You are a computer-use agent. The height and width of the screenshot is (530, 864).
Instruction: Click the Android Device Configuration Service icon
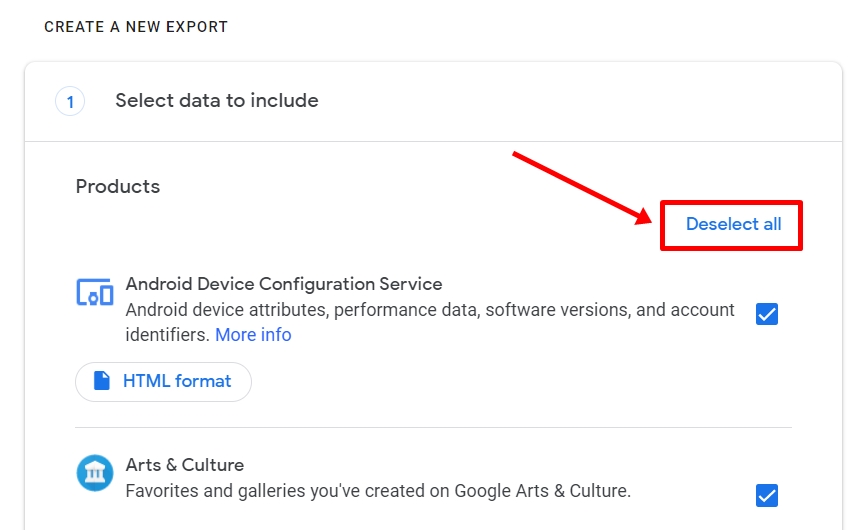(x=95, y=293)
